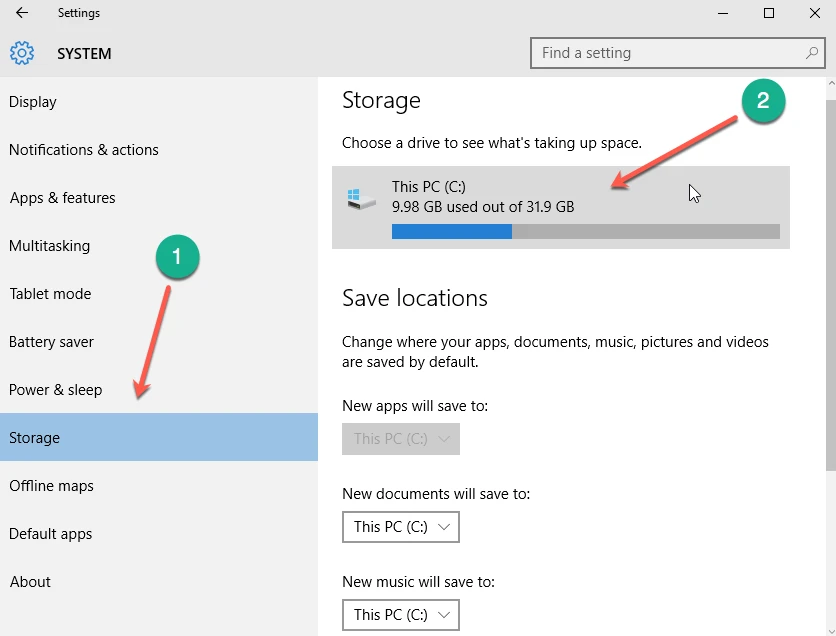Open Display settings
Image resolution: width=836 pixels, height=636 pixels.
(33, 102)
